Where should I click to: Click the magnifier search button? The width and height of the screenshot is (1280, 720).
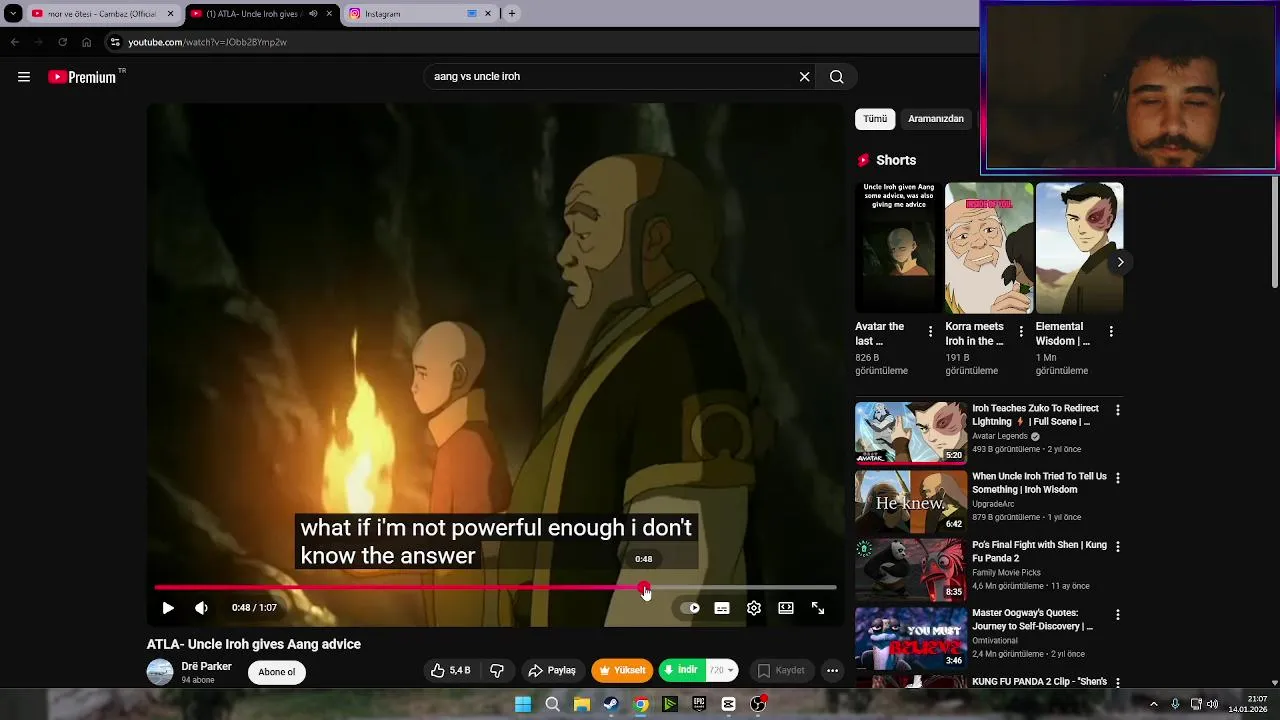pyautogui.click(x=837, y=77)
